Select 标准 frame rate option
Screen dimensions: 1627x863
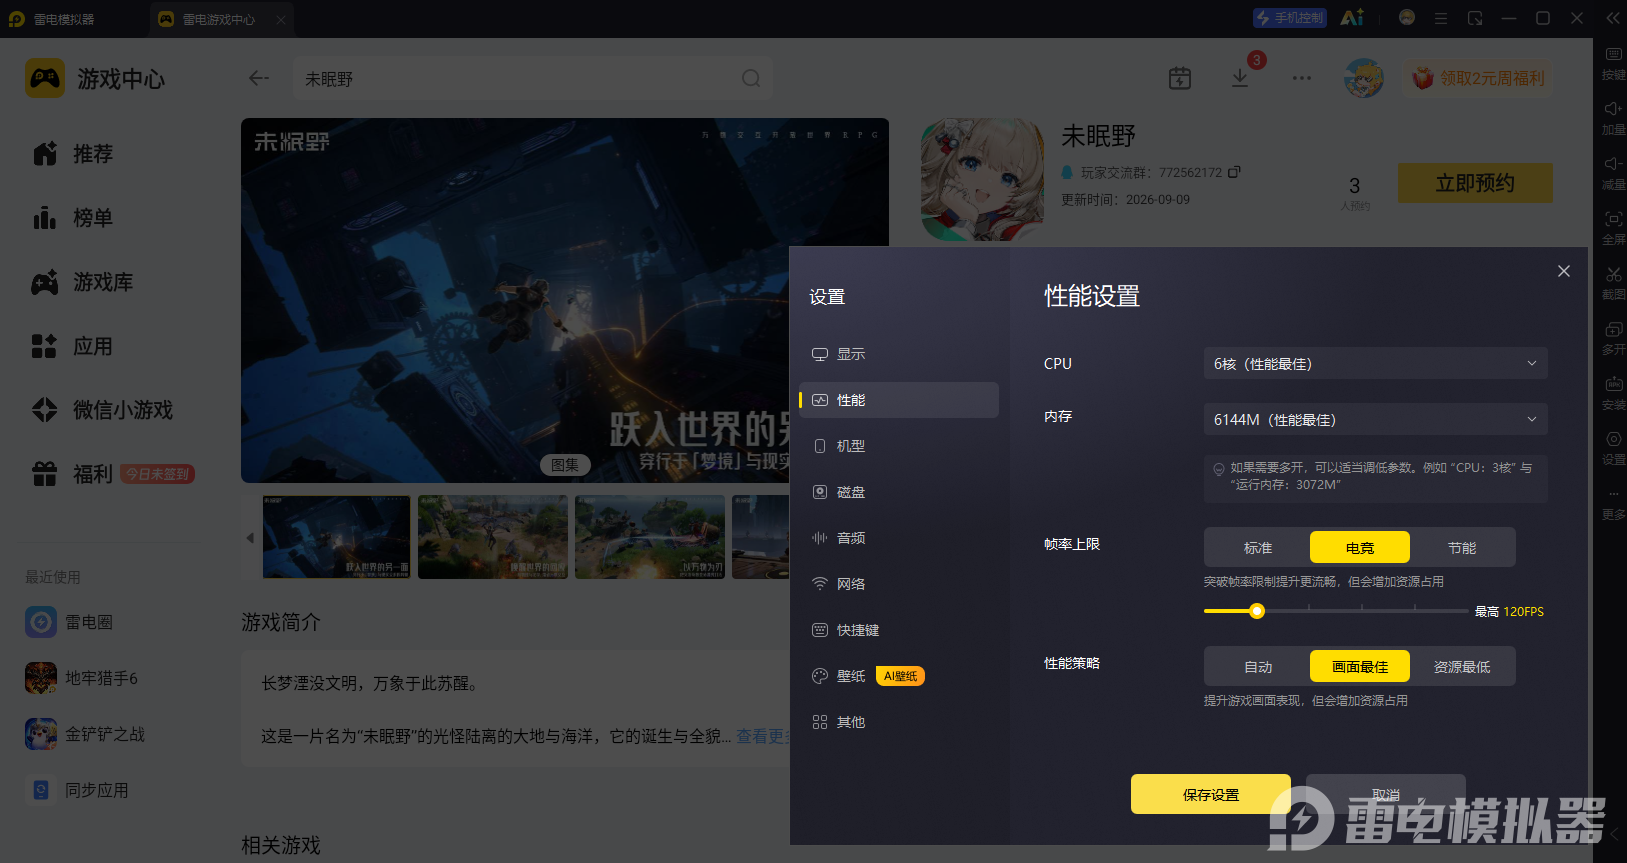[x=1258, y=547]
